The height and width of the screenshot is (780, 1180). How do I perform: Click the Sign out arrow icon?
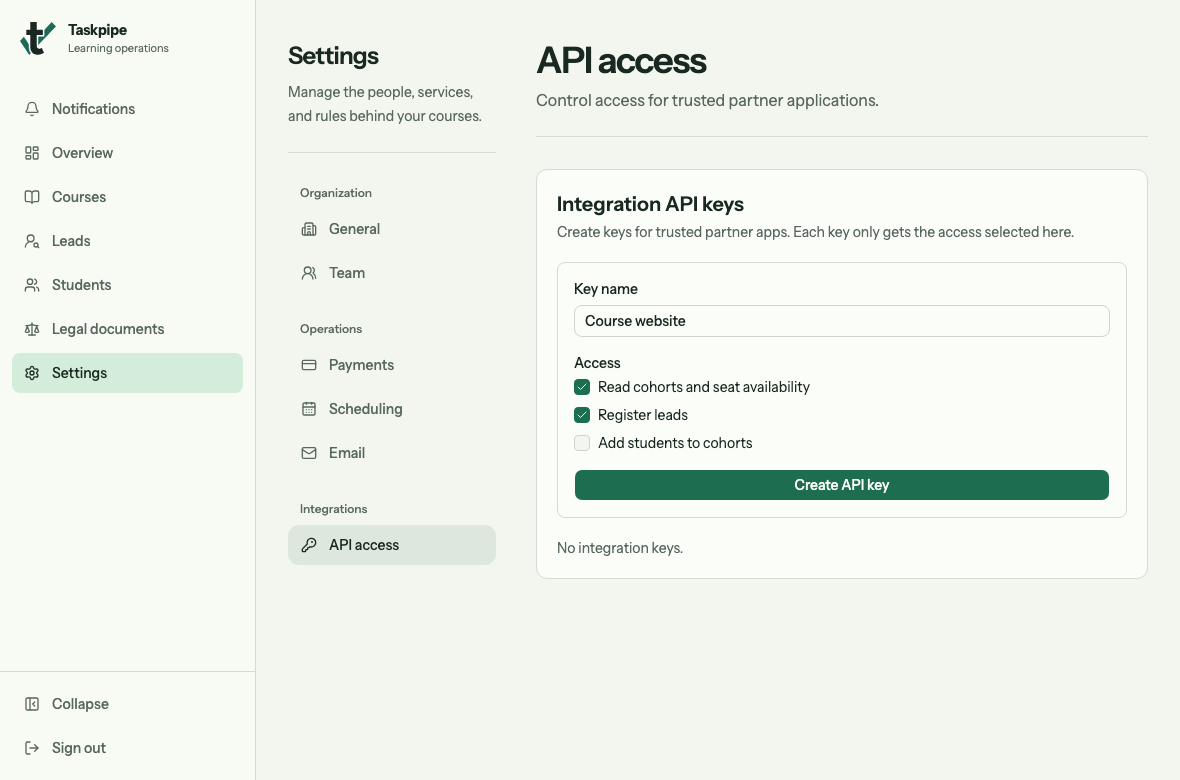[32, 748]
